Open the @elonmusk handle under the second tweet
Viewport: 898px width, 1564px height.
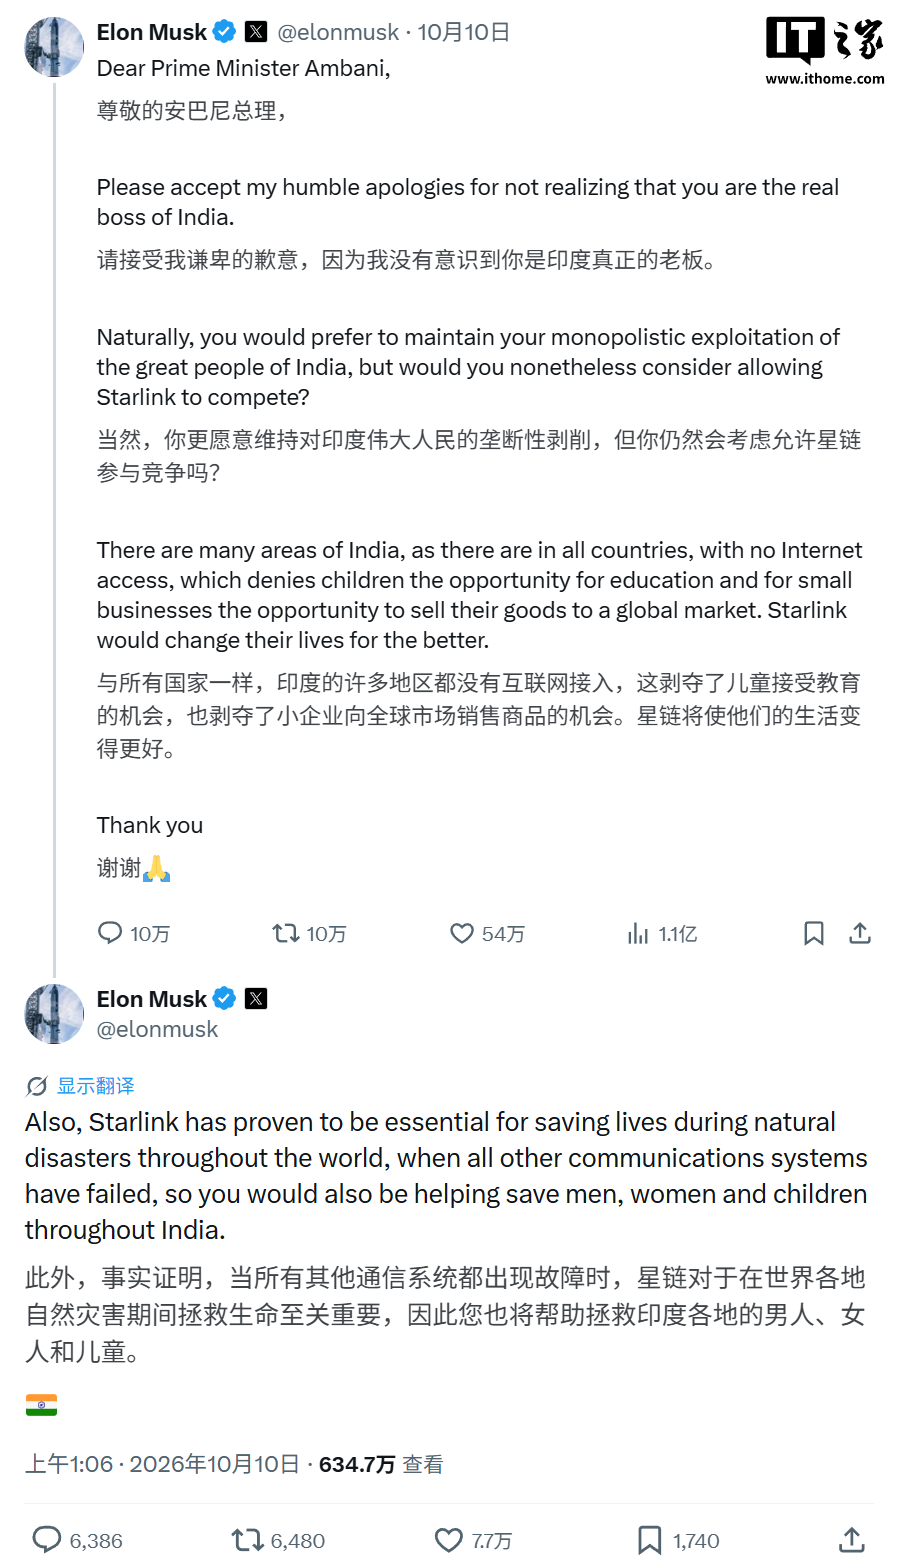coord(157,1029)
